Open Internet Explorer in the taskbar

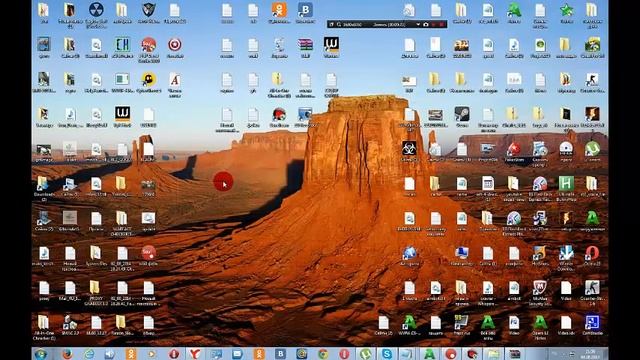[x=89, y=354]
